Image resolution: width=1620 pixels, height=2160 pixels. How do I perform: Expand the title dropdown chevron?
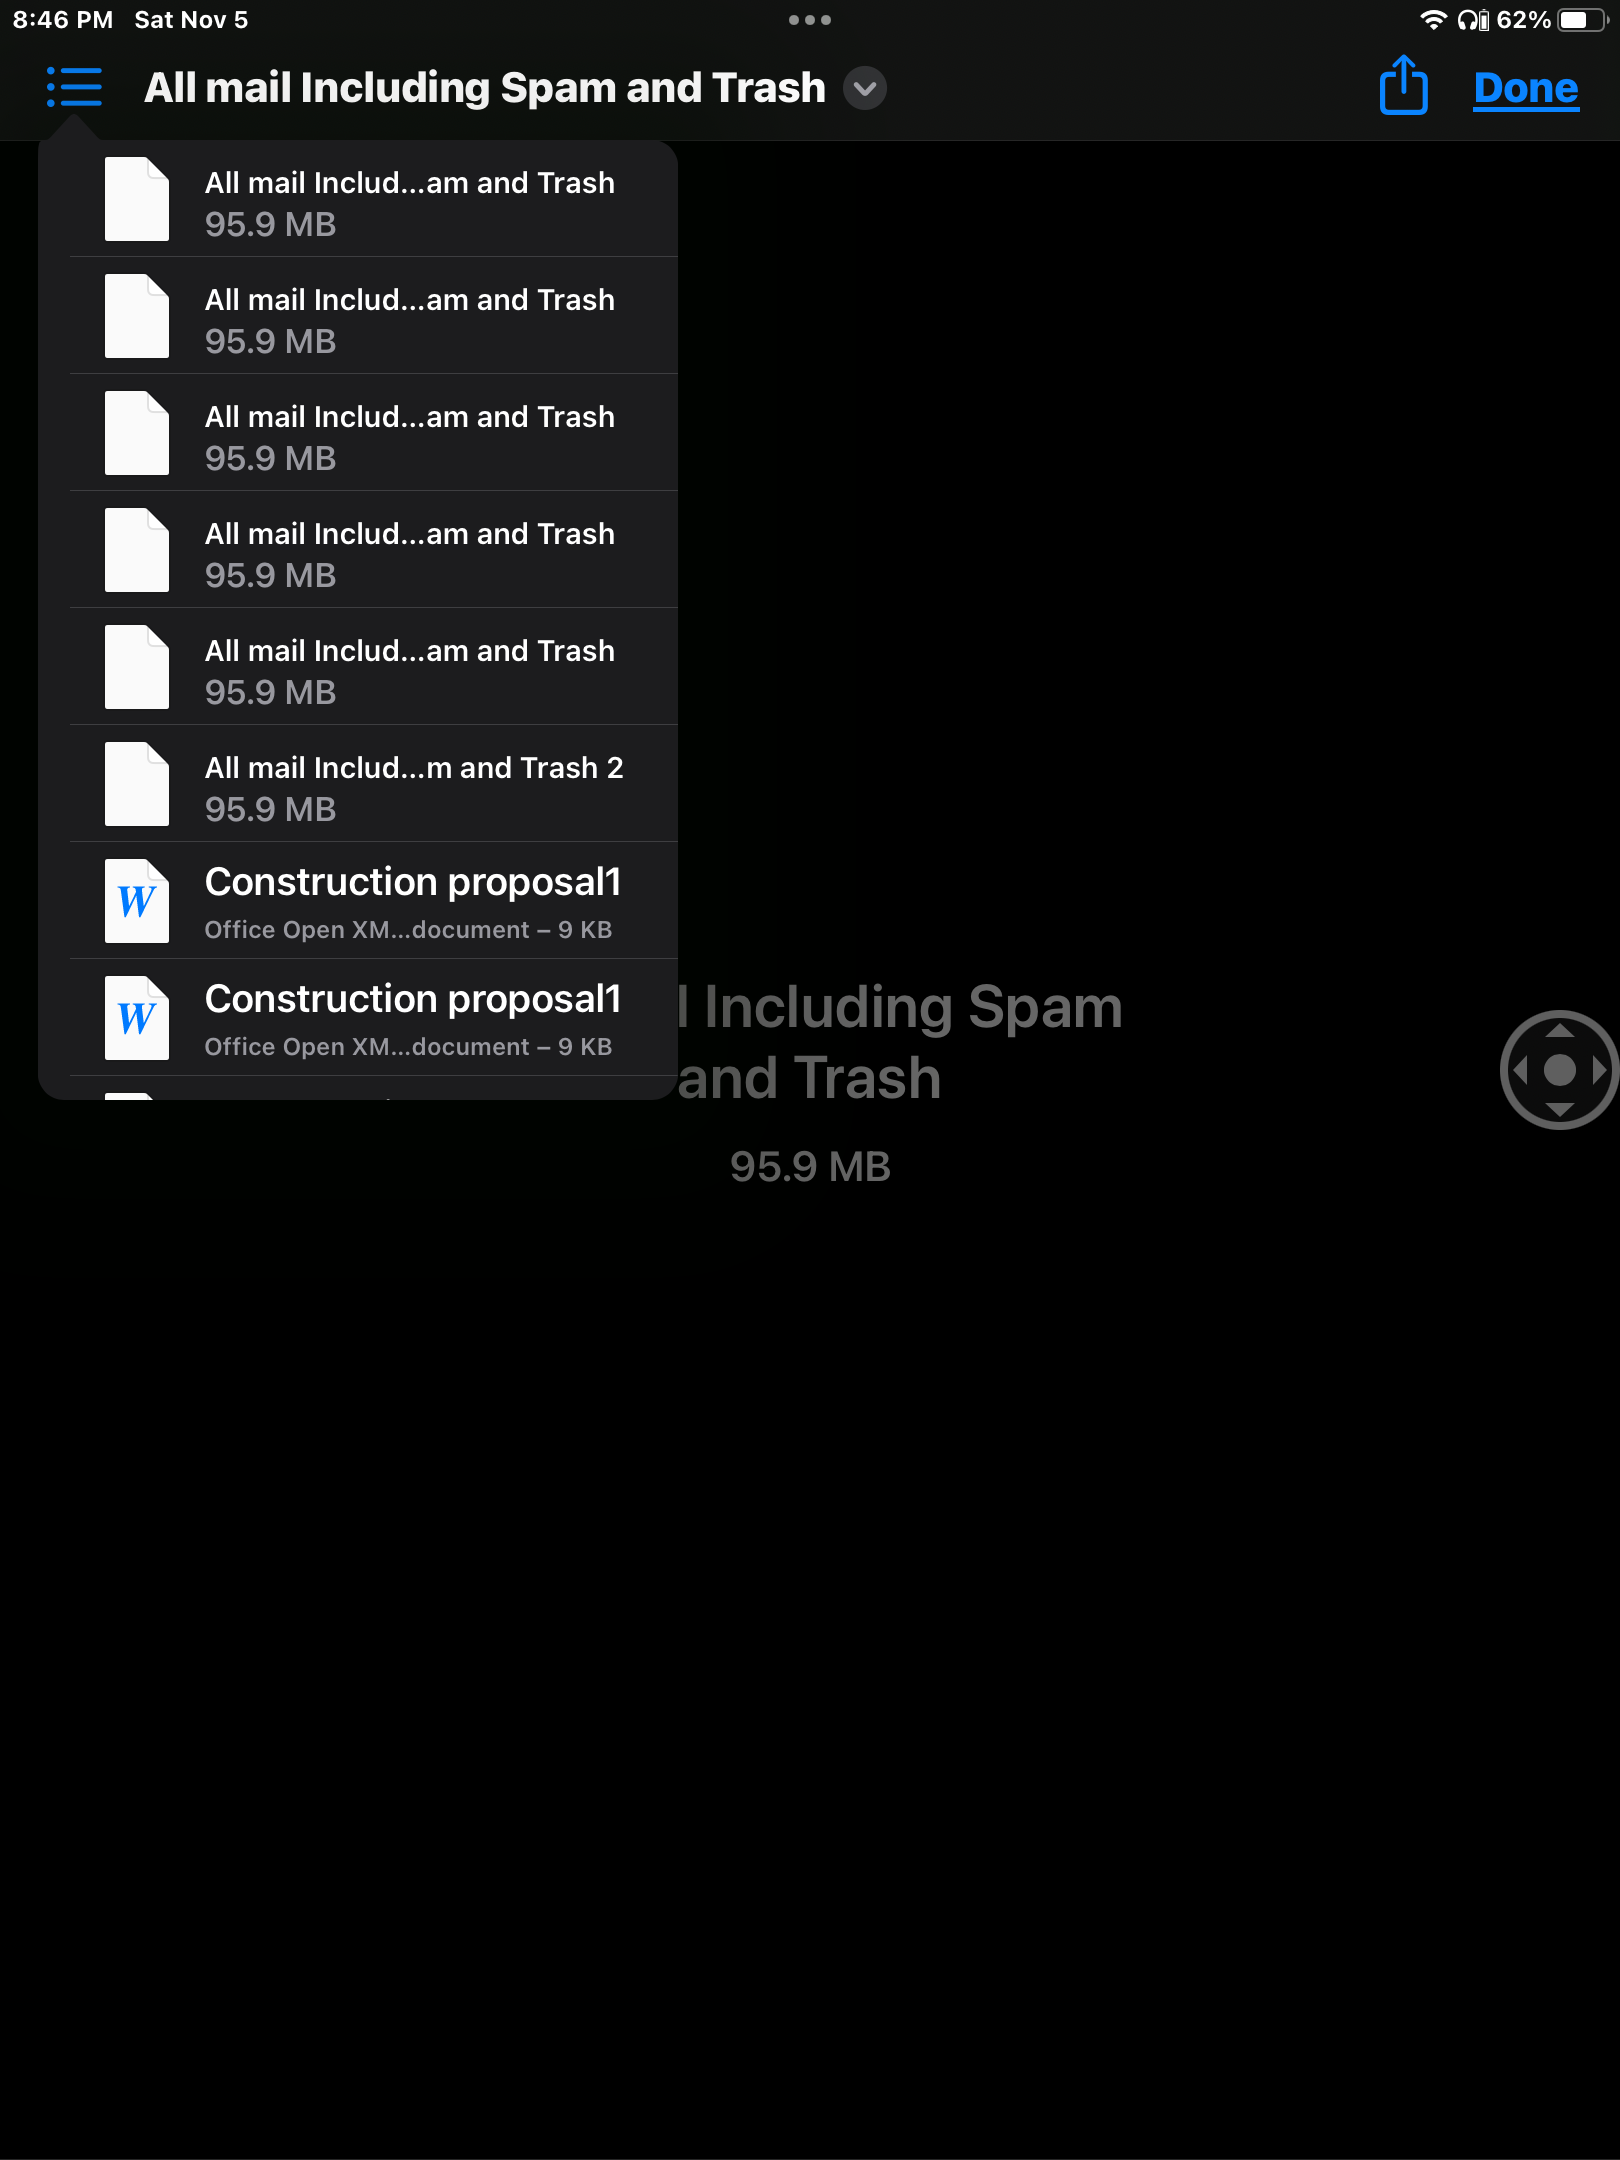(x=865, y=88)
